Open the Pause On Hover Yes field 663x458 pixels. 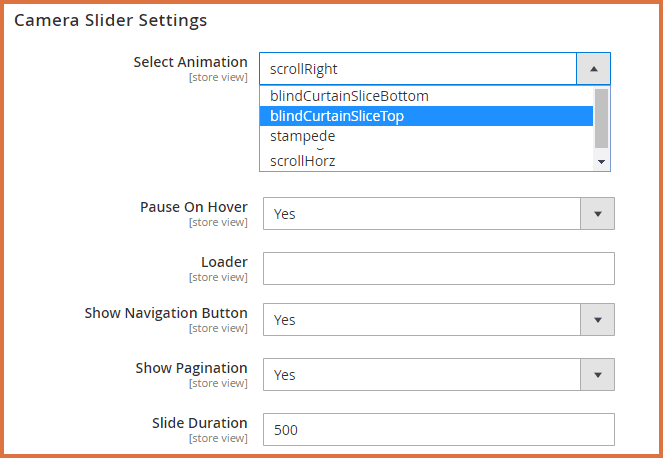pos(421,214)
